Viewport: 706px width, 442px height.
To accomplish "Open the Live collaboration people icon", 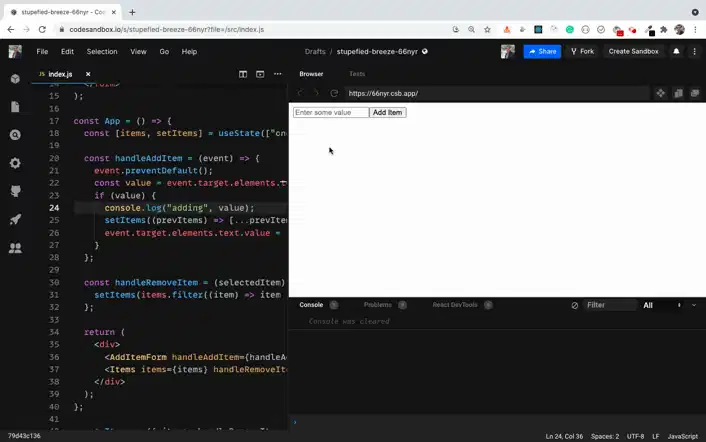I will click(x=15, y=248).
